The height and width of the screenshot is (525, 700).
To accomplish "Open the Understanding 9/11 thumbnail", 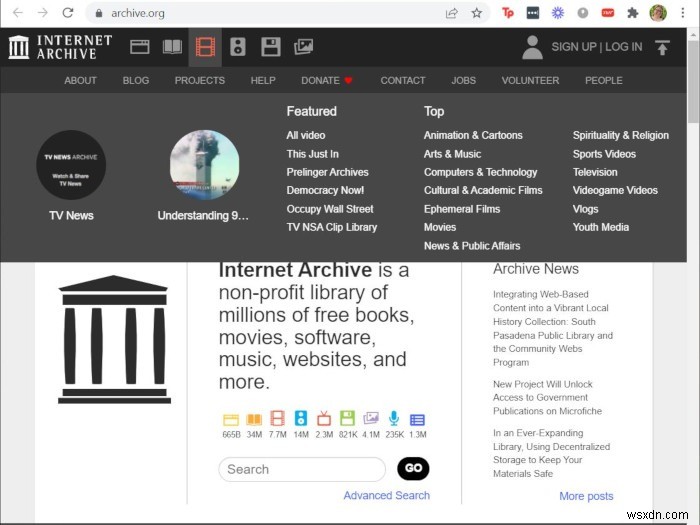I will [204, 165].
